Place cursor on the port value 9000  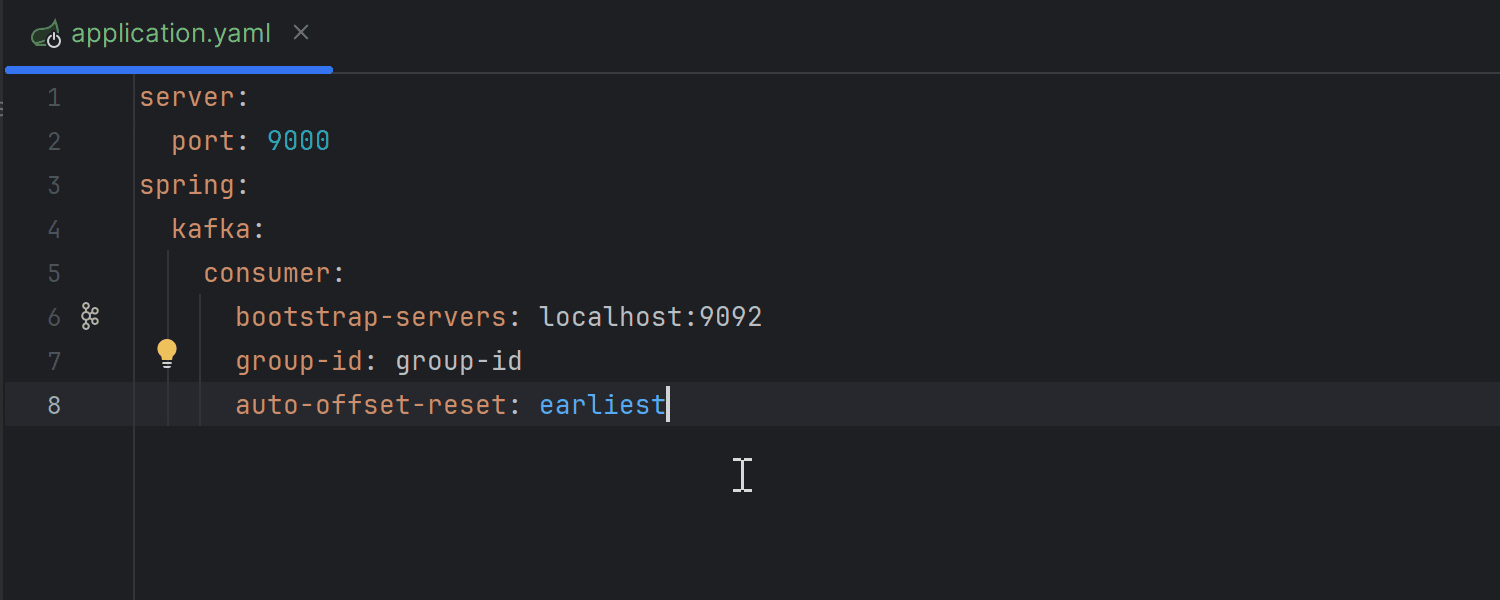[297, 140]
